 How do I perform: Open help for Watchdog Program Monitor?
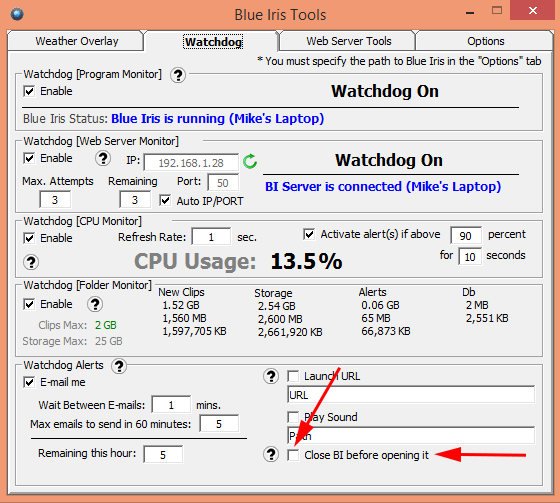point(178,75)
